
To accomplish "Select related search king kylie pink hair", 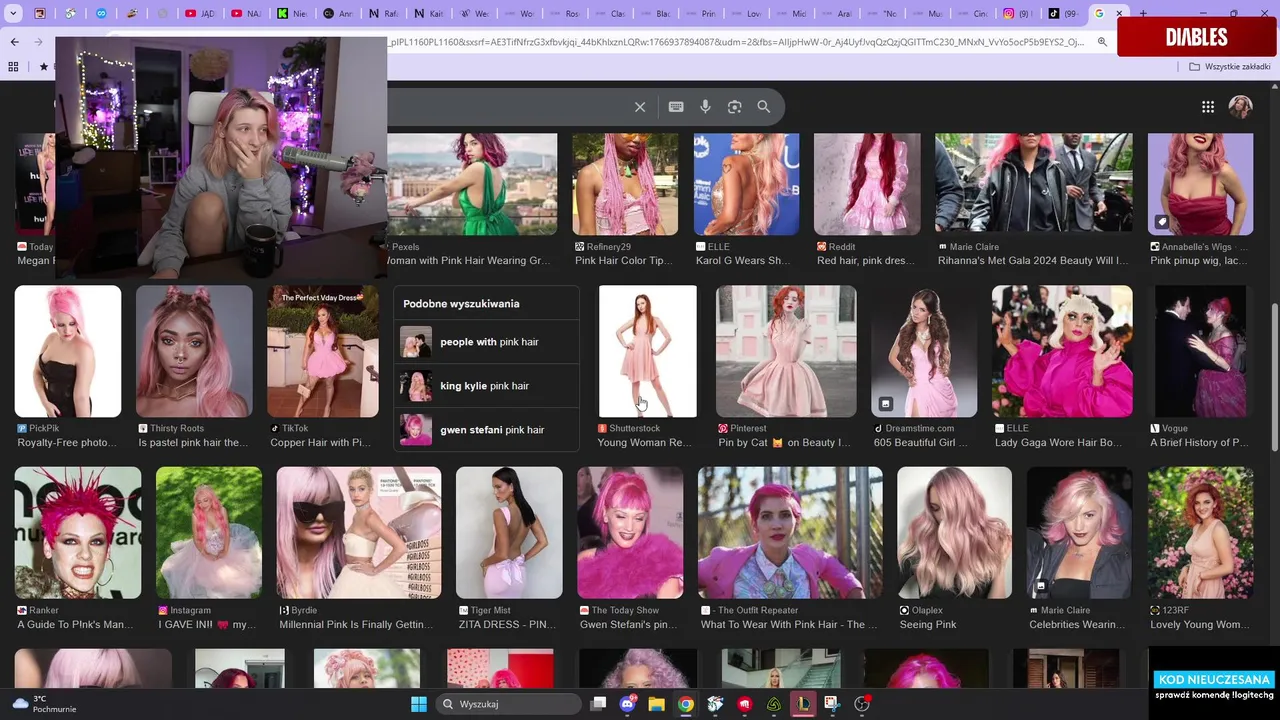I will pos(487,386).
